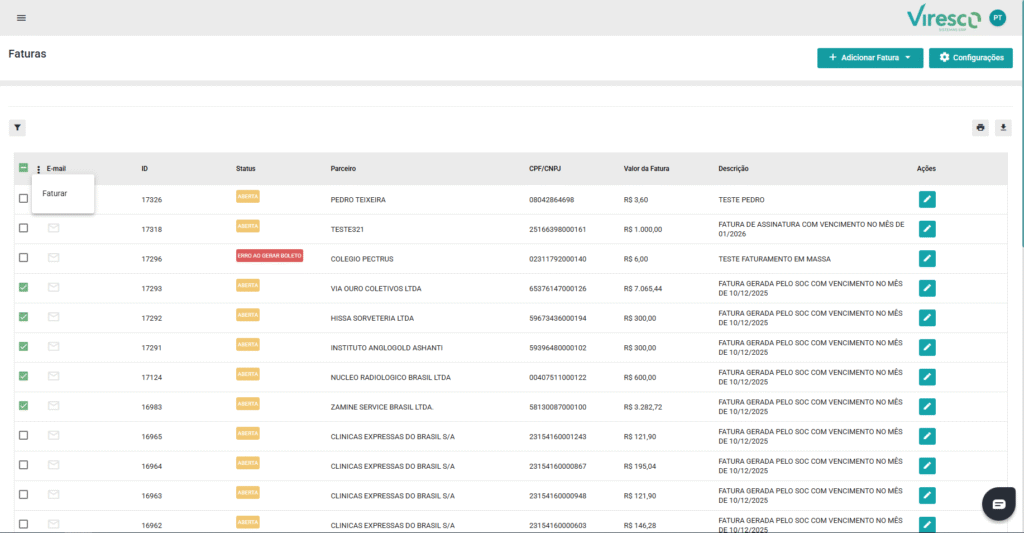
Task: Toggle the select-all header checkbox
Action: [x=23, y=168]
